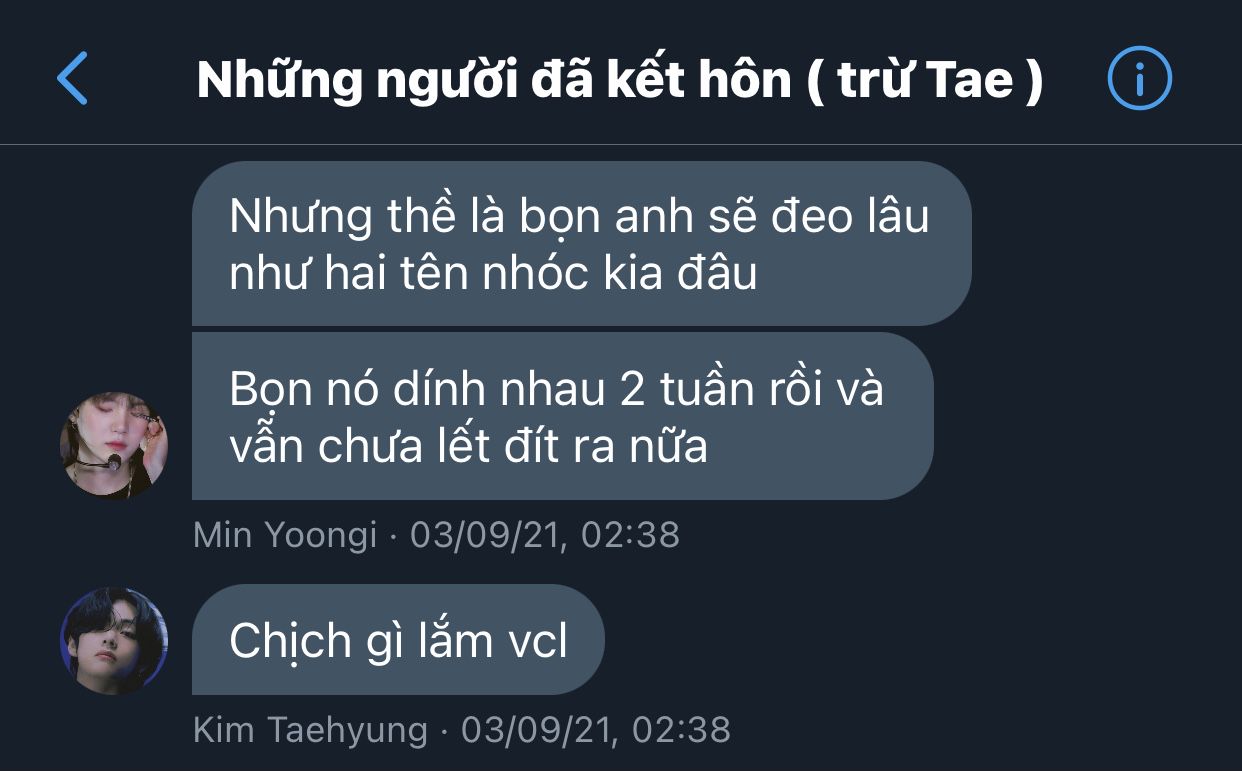Tap "2 tuần" in Yoongi's second message
The height and width of the screenshot is (771, 1242).
(691, 390)
